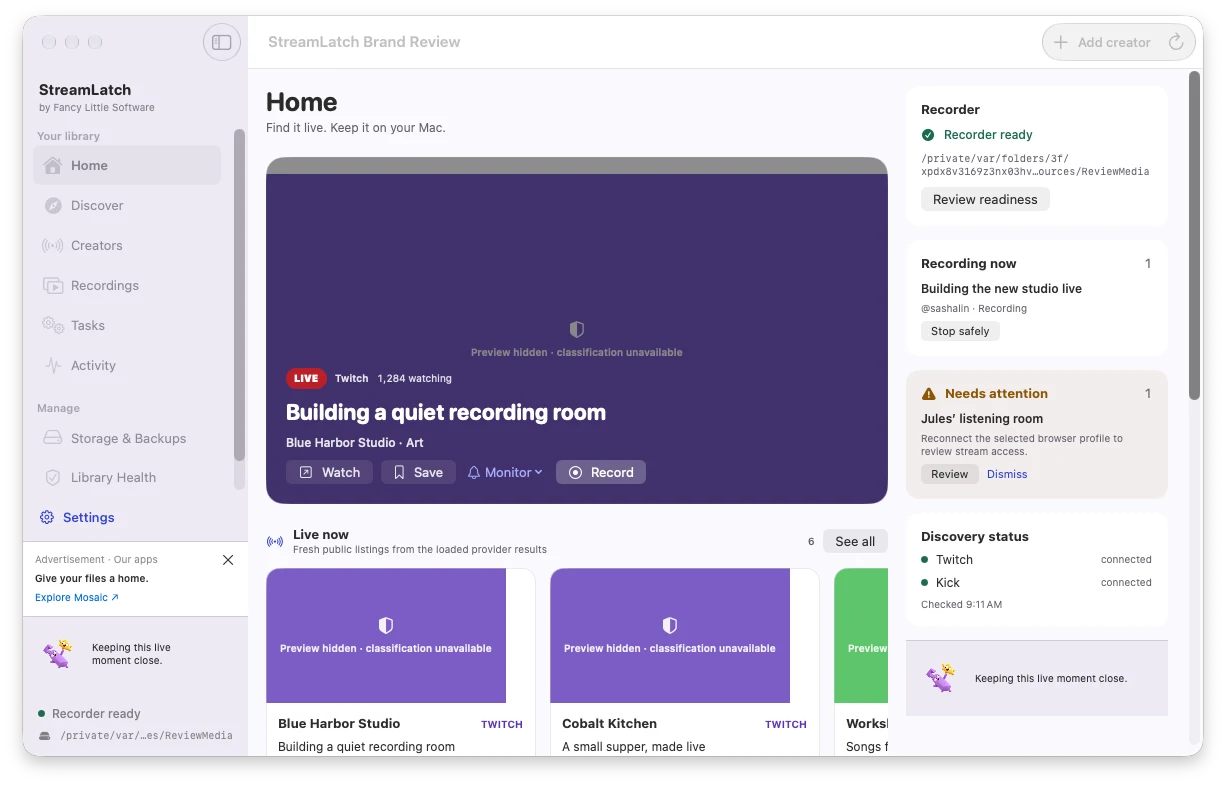Click the Activity waveform icon

click(x=53, y=365)
